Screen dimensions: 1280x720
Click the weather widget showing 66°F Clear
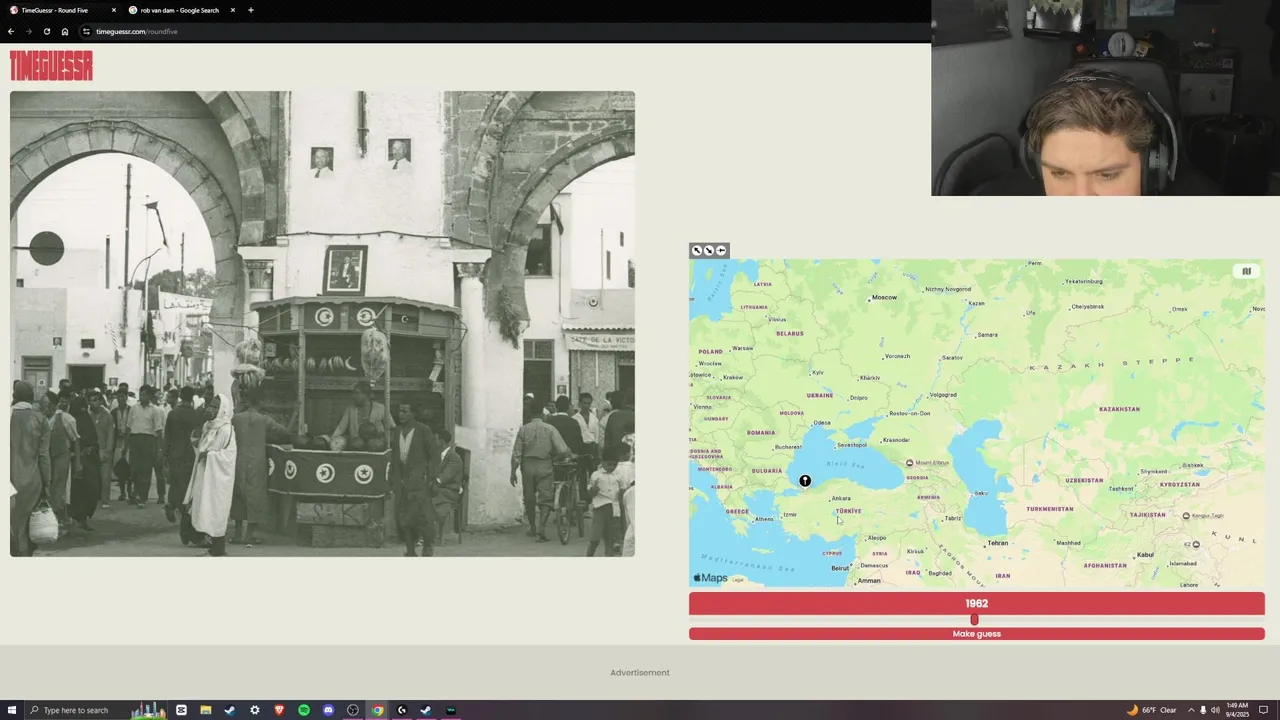(1152, 710)
